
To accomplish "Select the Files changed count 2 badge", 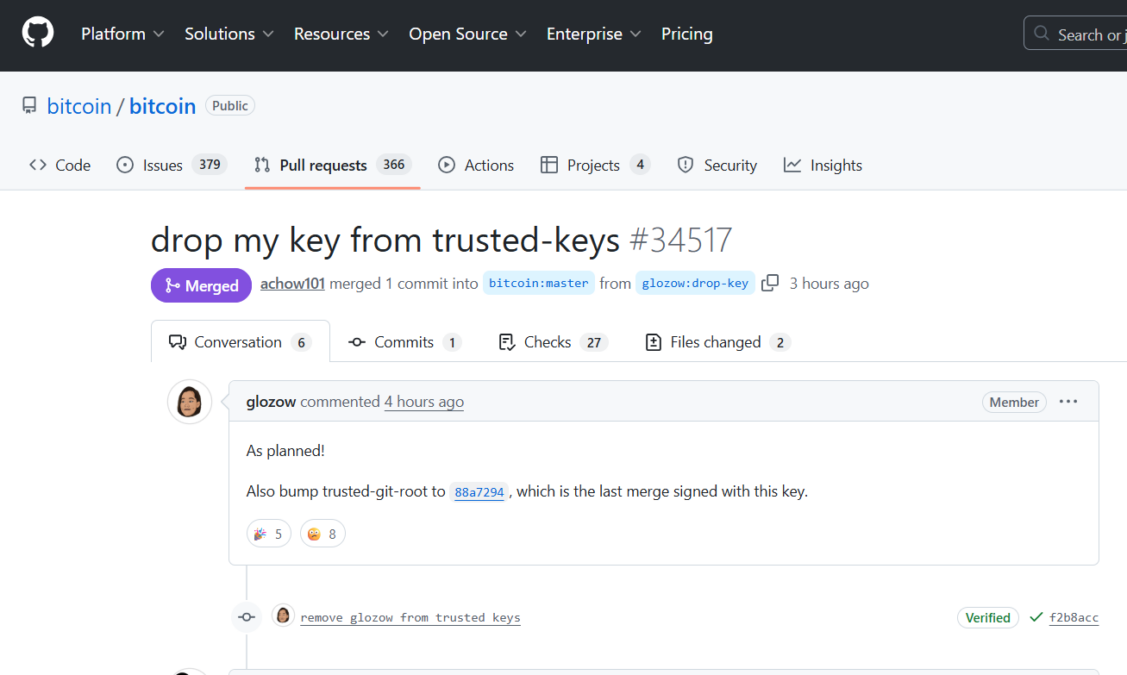I will pyautogui.click(x=780, y=343).
